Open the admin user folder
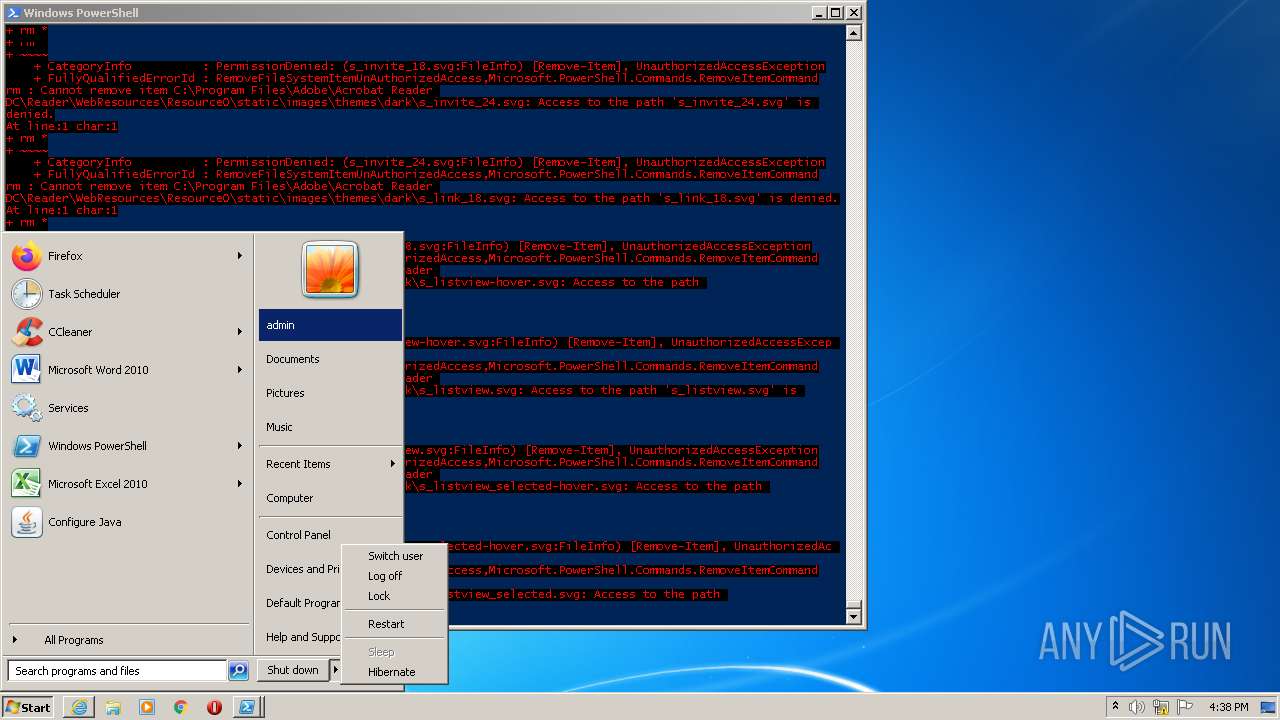1280x720 pixels. click(330, 325)
